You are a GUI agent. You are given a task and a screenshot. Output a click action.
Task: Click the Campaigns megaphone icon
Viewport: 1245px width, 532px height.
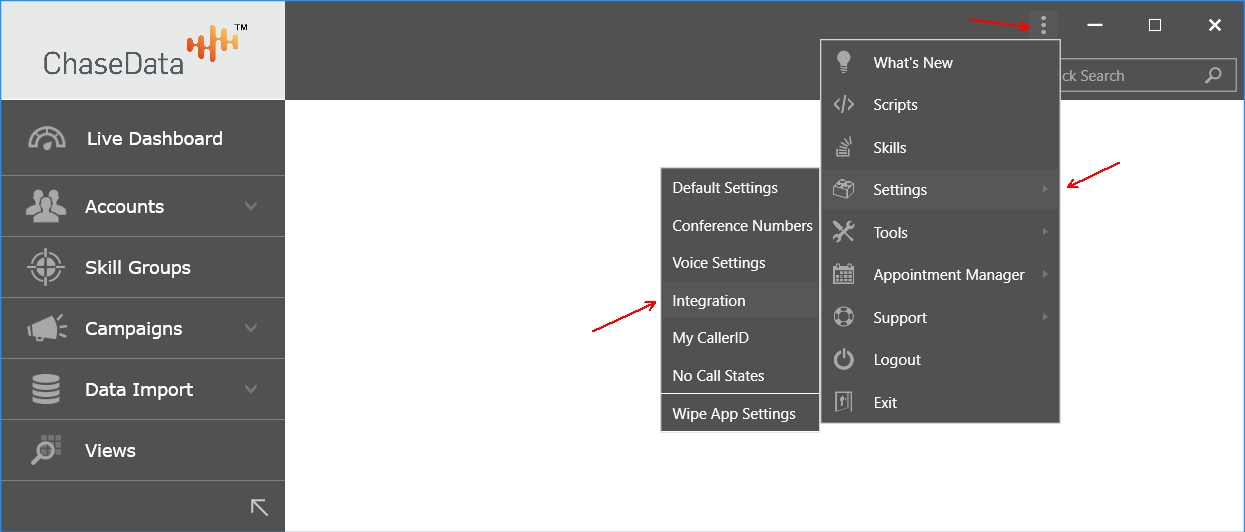[46, 329]
